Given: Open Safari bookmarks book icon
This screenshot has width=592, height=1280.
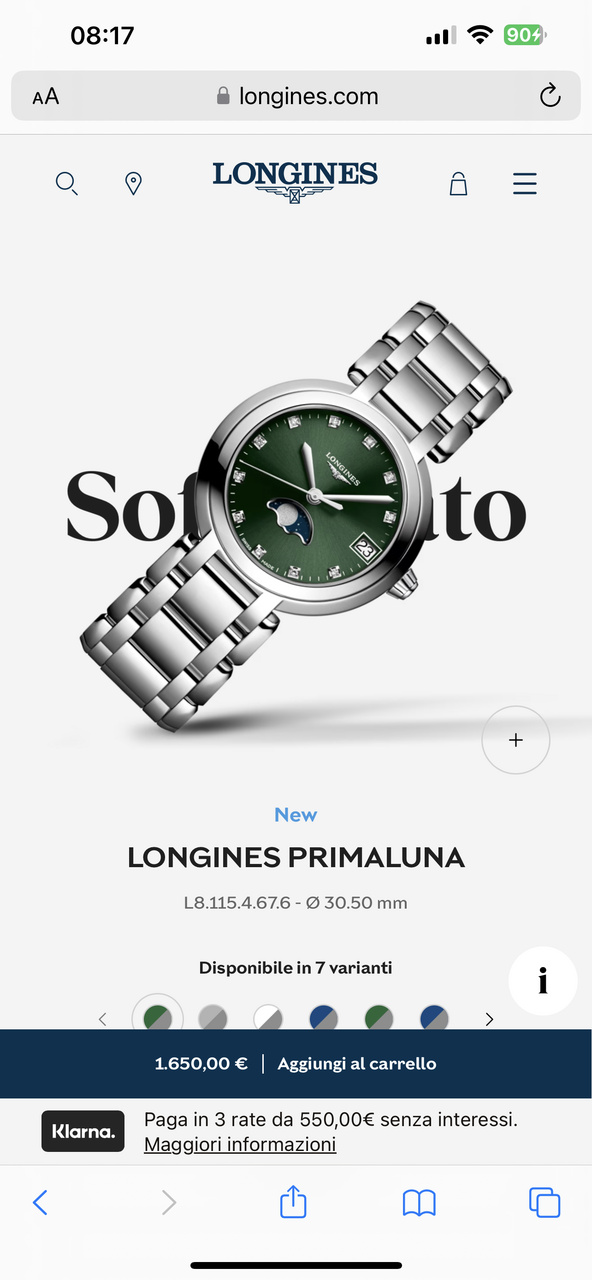Looking at the screenshot, I should (x=419, y=1202).
